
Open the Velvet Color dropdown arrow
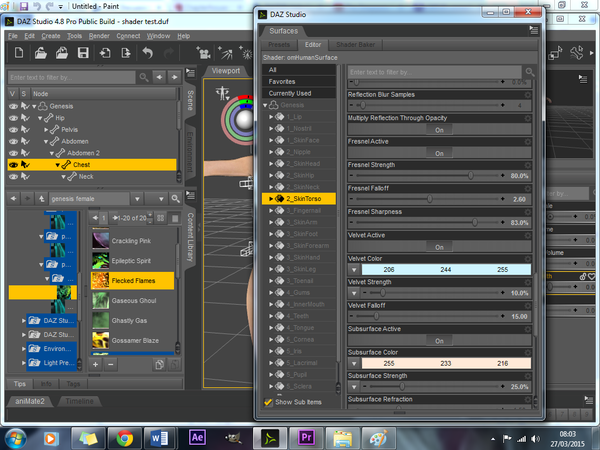[x=354, y=270]
